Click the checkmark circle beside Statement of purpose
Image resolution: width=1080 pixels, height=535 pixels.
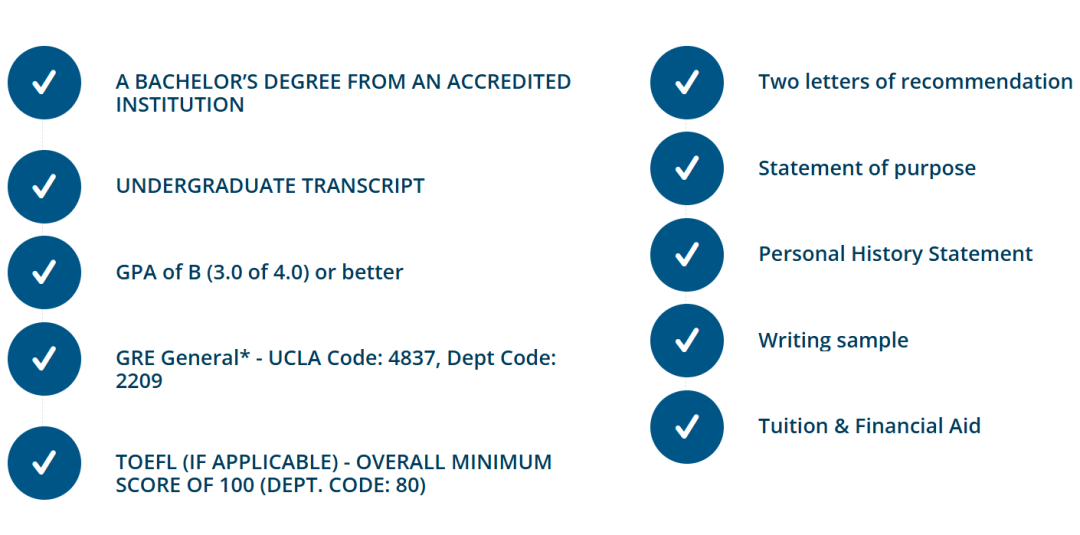687,169
